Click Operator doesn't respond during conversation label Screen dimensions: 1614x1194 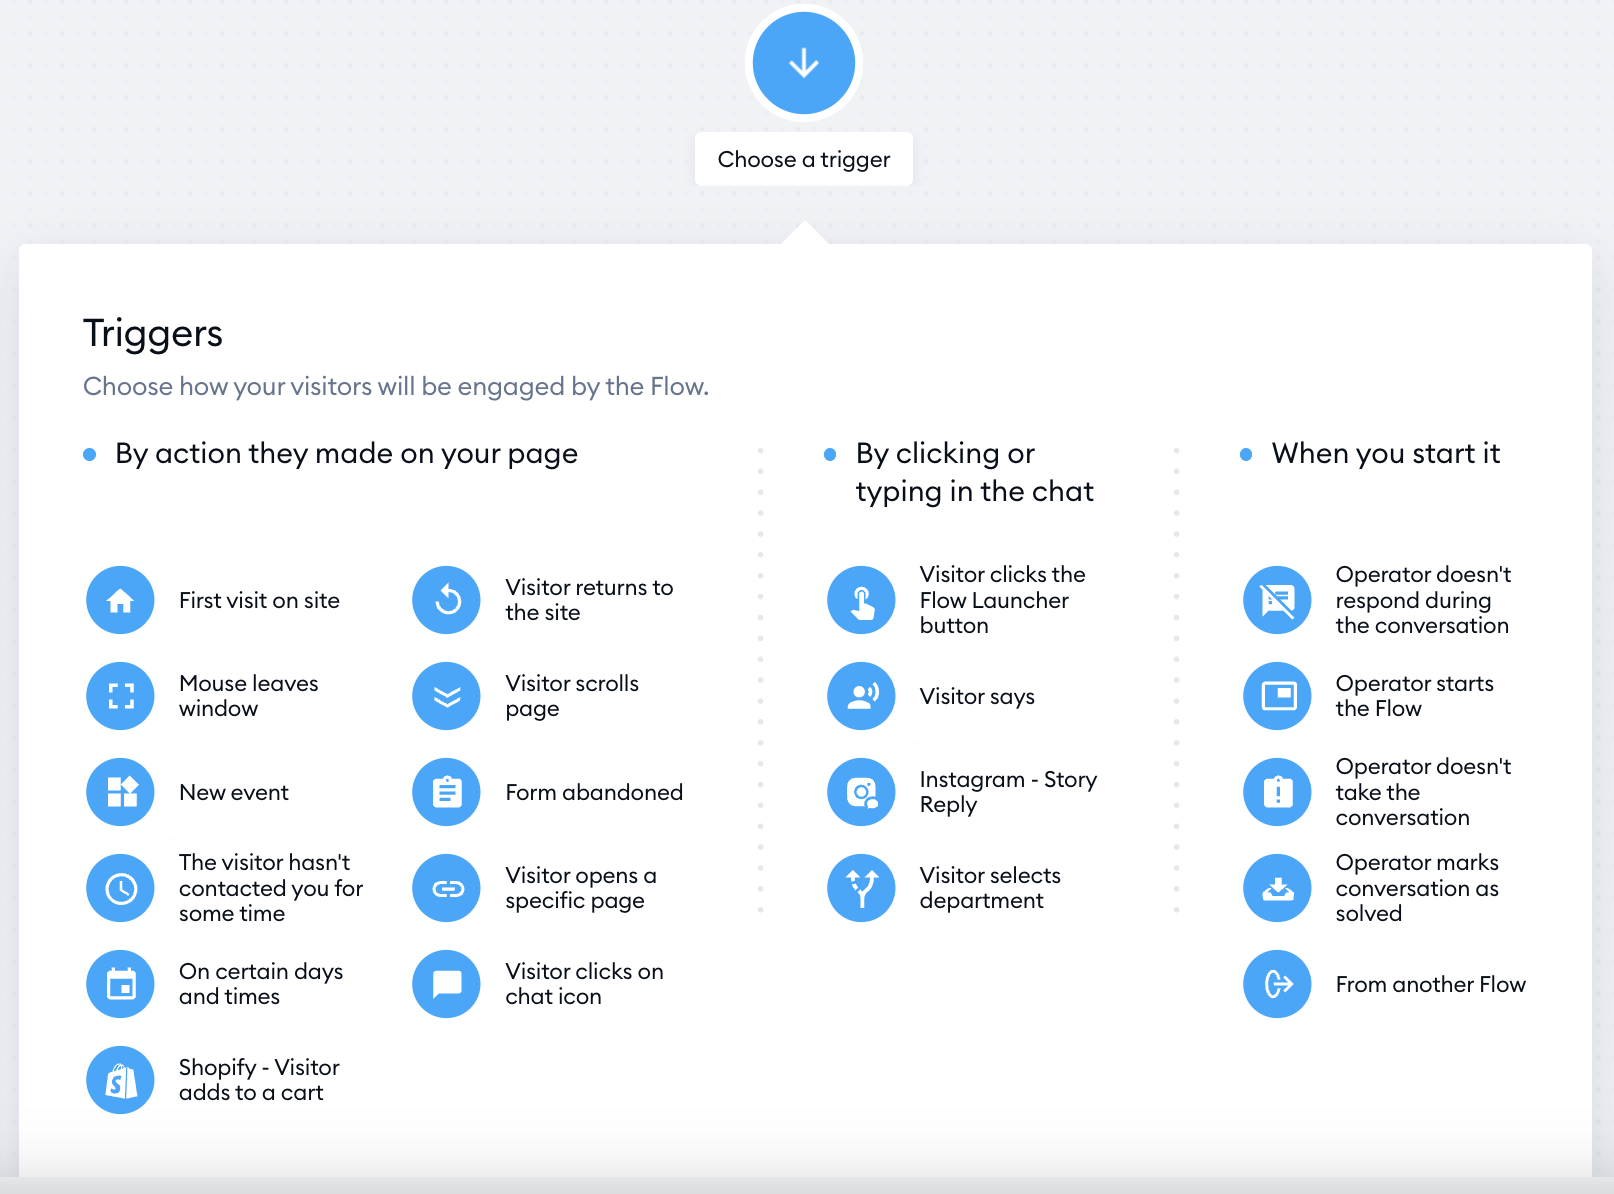1423,600
